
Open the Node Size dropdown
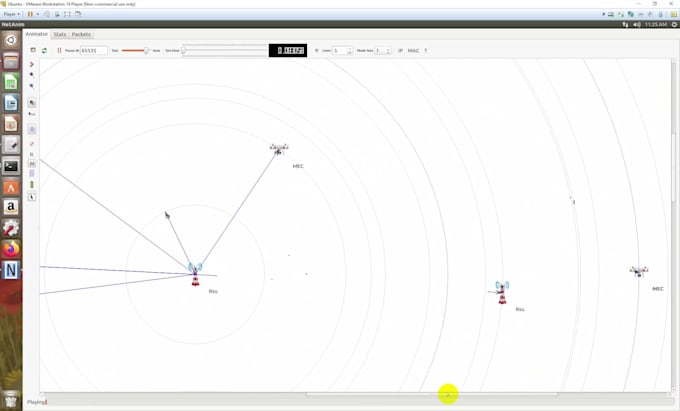coord(383,51)
